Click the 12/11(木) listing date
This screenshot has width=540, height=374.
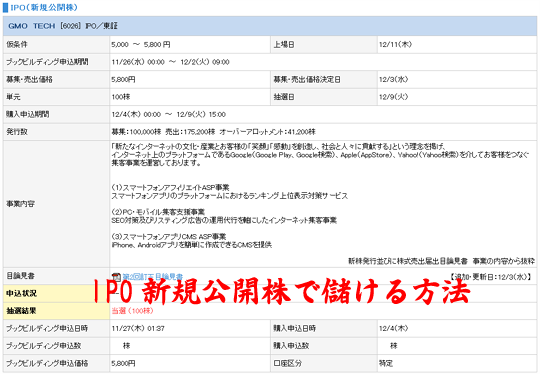395,44
